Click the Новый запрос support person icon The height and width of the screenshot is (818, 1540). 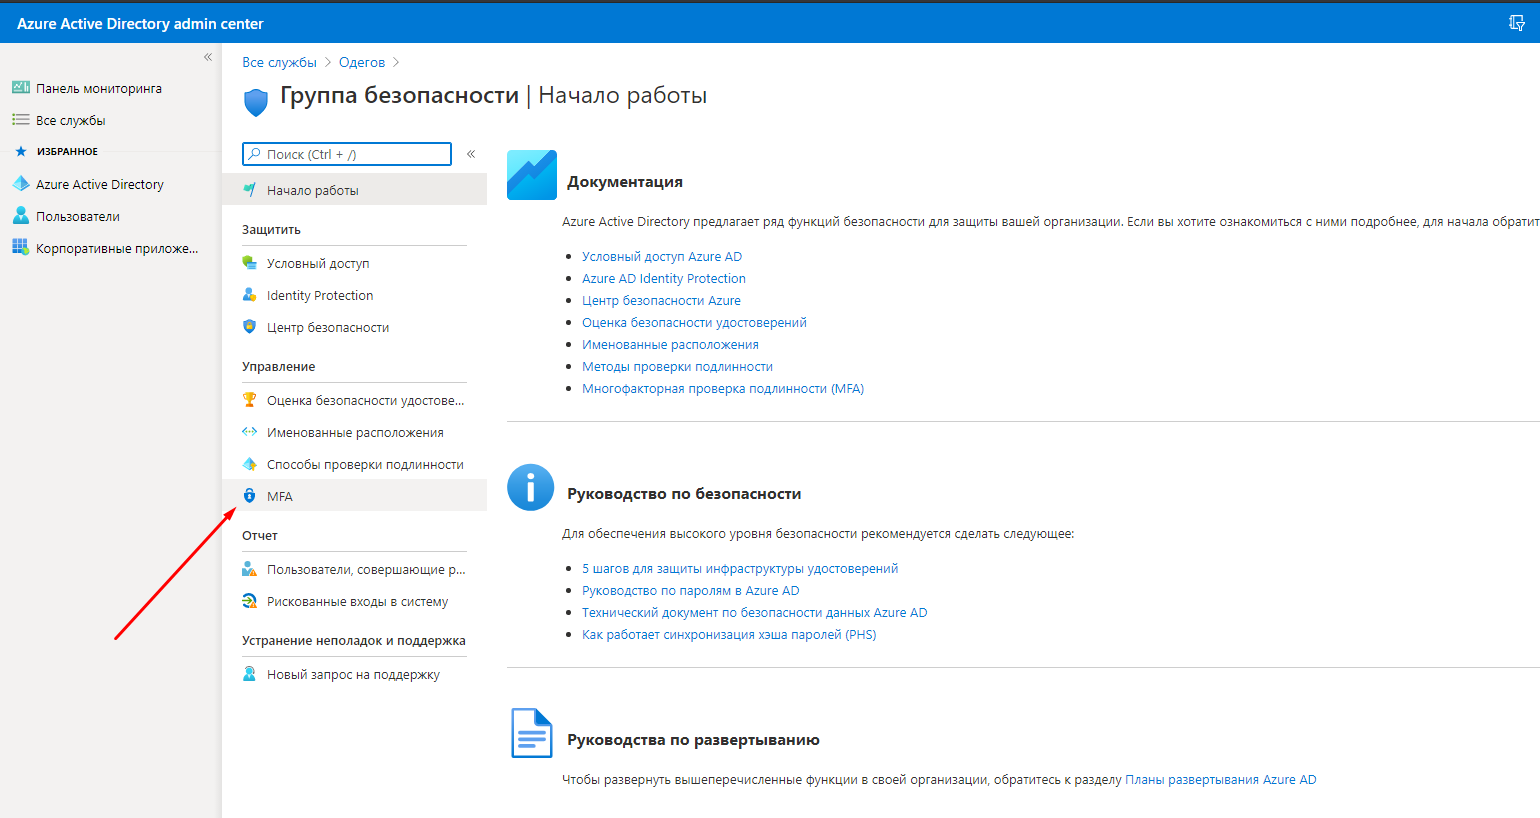[250, 674]
